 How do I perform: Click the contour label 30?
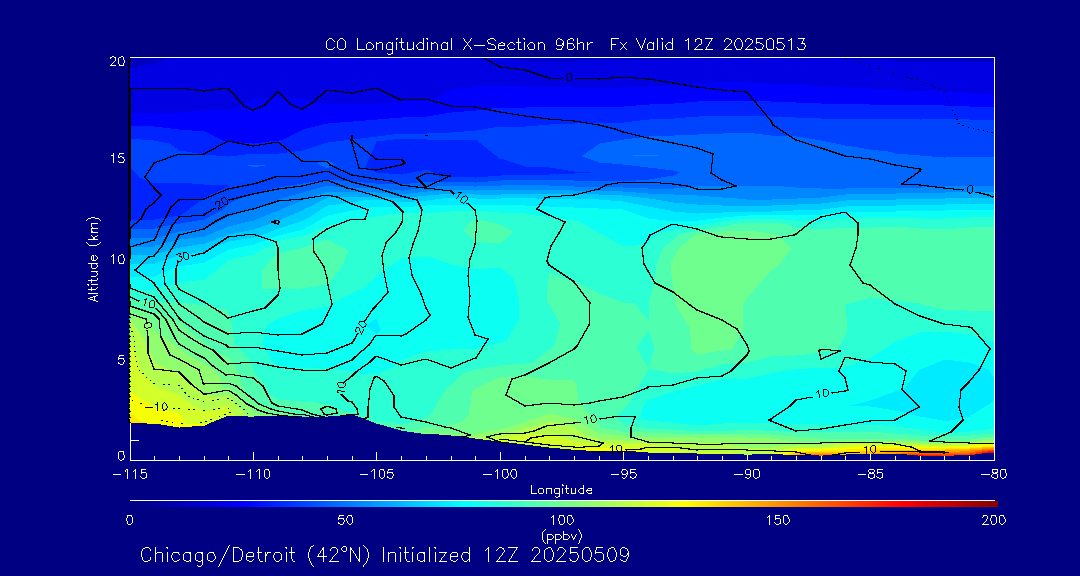pyautogui.click(x=183, y=256)
